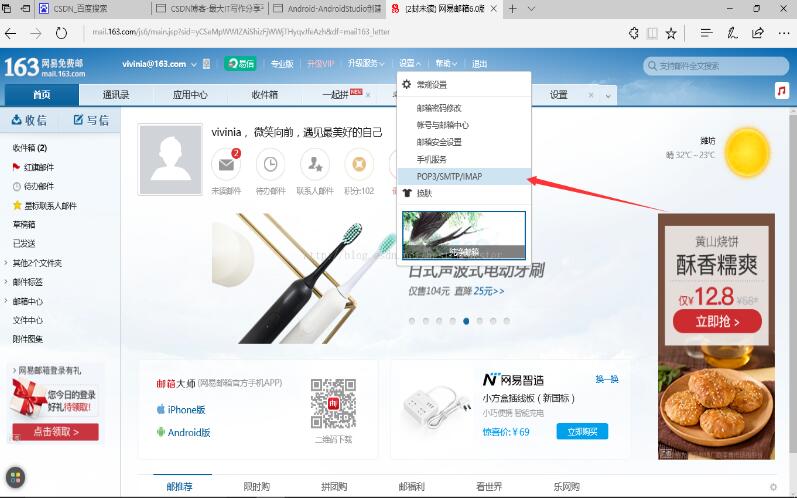
Task: Click the 立即购买 blue button
Action: click(x=582, y=431)
